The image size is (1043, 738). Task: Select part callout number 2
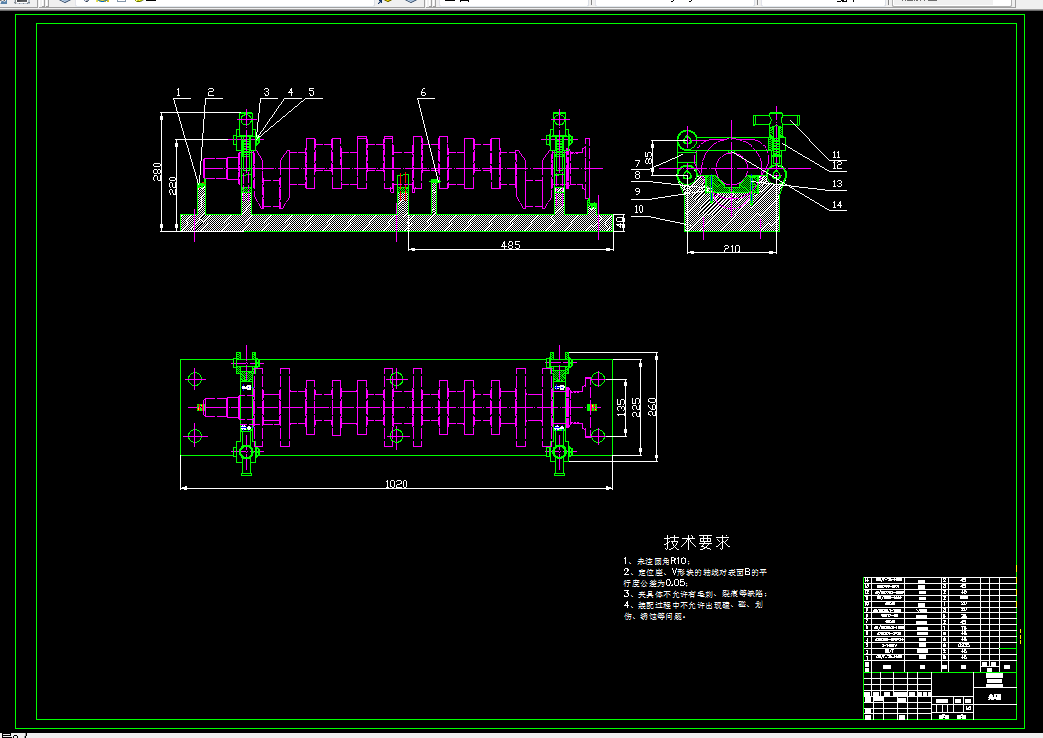pyautogui.click(x=210, y=92)
